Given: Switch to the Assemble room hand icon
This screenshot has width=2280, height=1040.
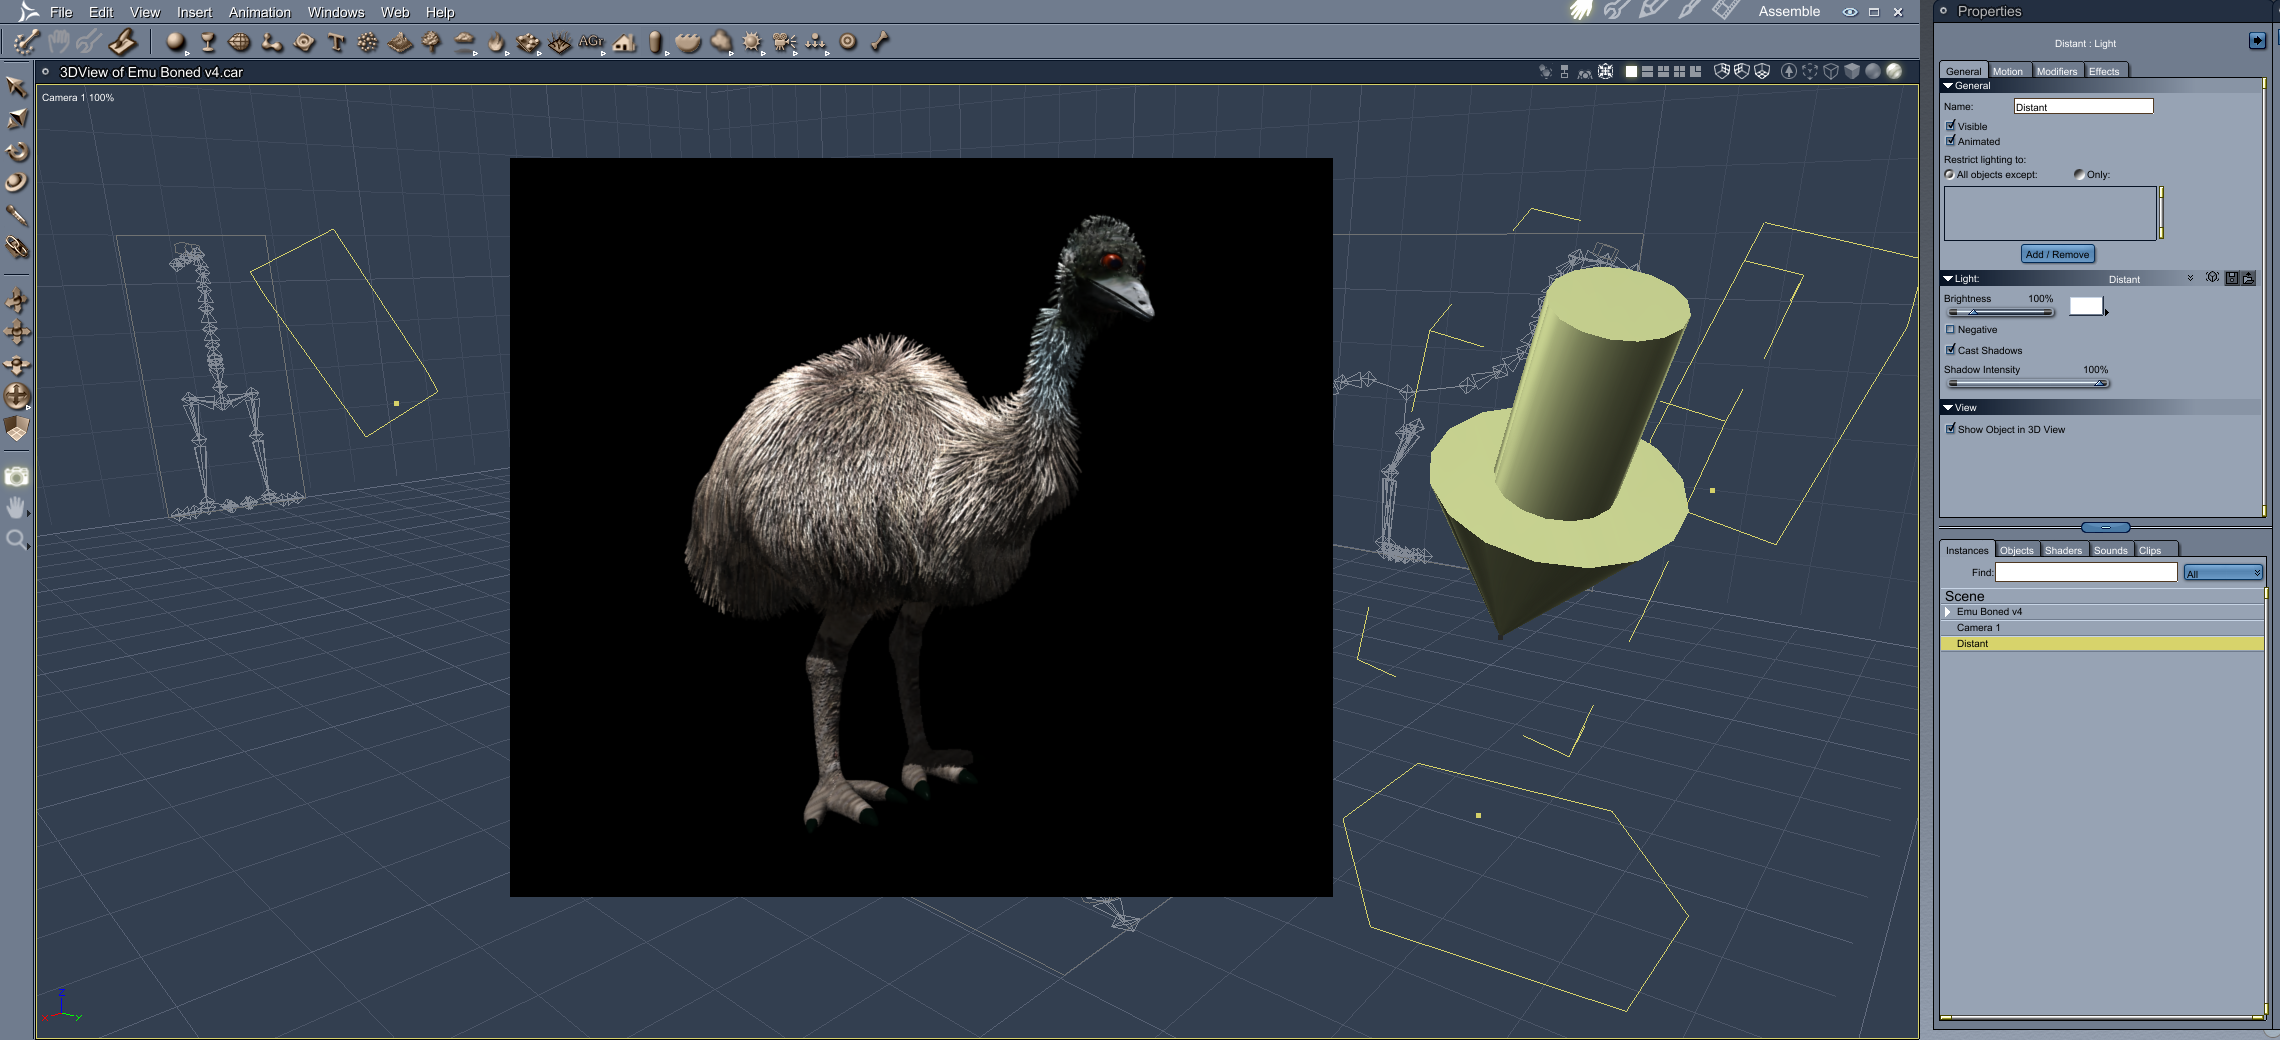Looking at the screenshot, I should coord(1581,11).
